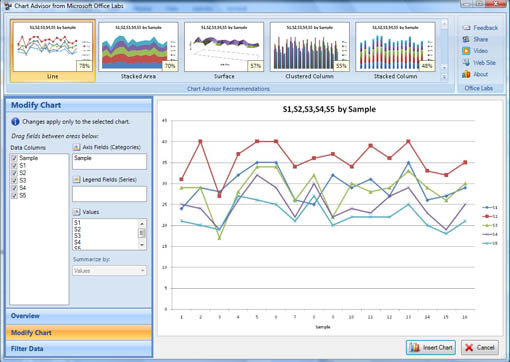The height and width of the screenshot is (362, 510).
Task: Click the Values field icon
Action: coord(77,212)
